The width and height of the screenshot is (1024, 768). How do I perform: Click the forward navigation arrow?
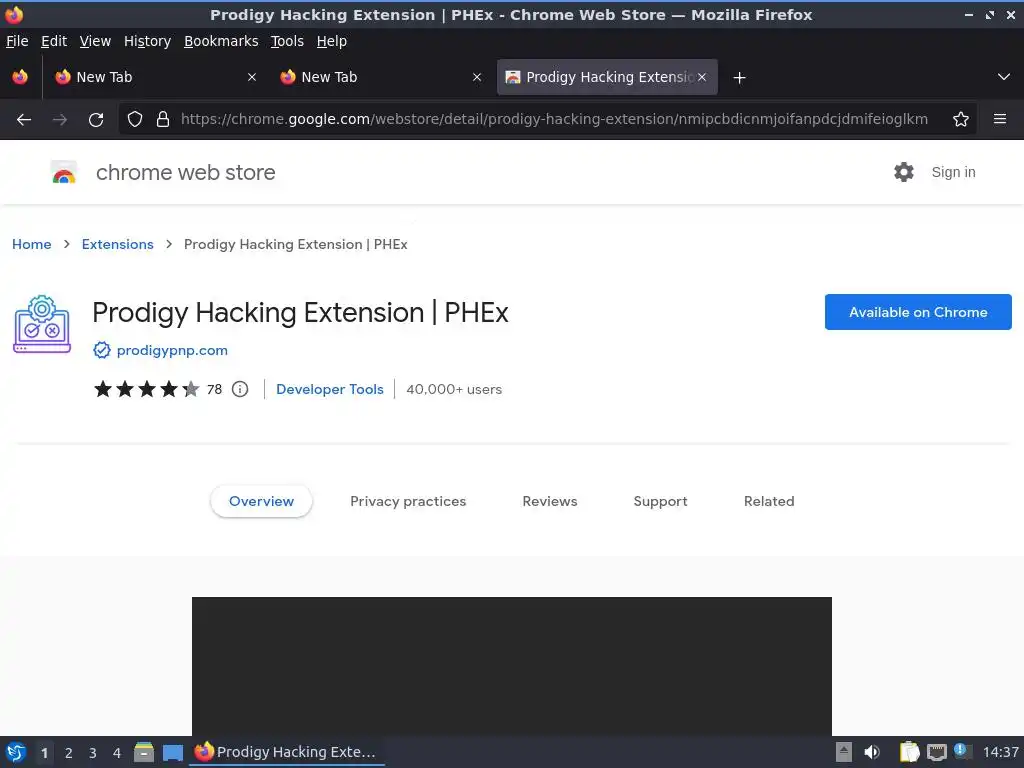pos(59,120)
